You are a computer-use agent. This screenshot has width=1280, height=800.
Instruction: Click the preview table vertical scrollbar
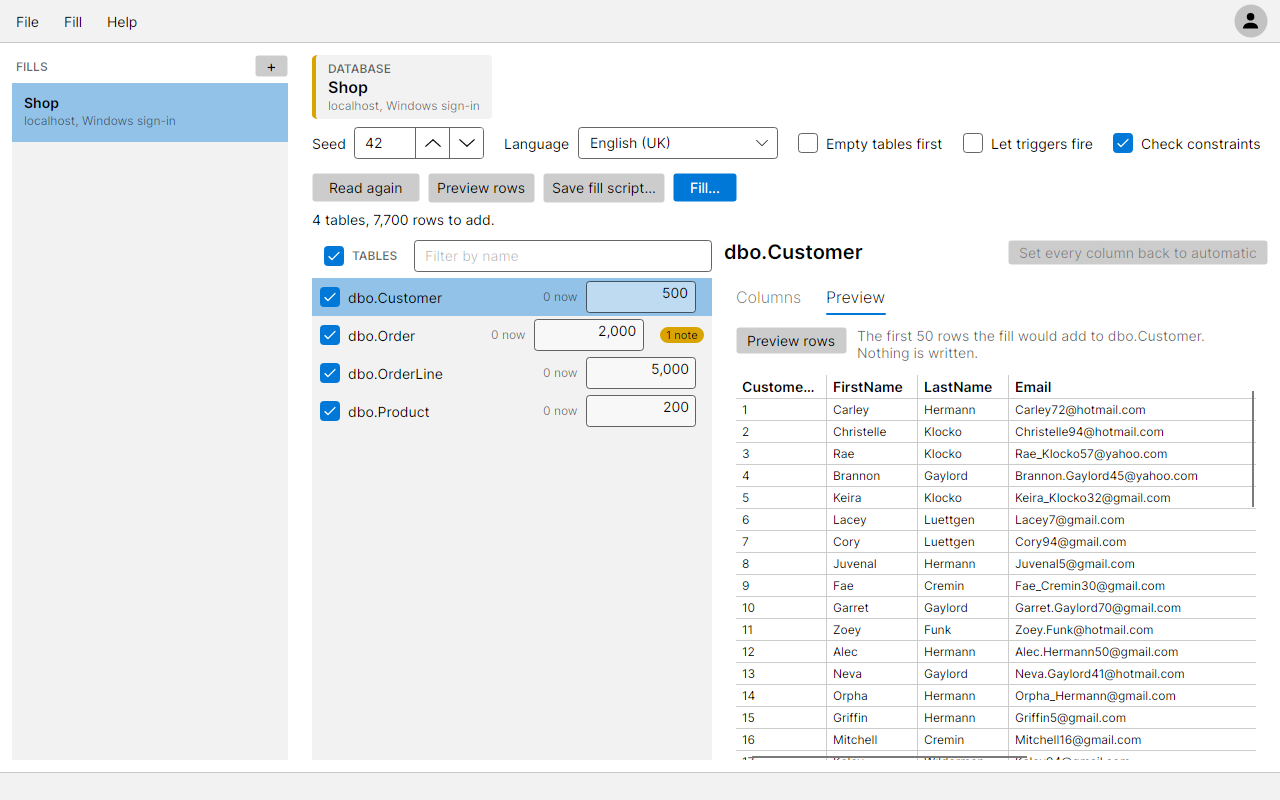[1253, 450]
